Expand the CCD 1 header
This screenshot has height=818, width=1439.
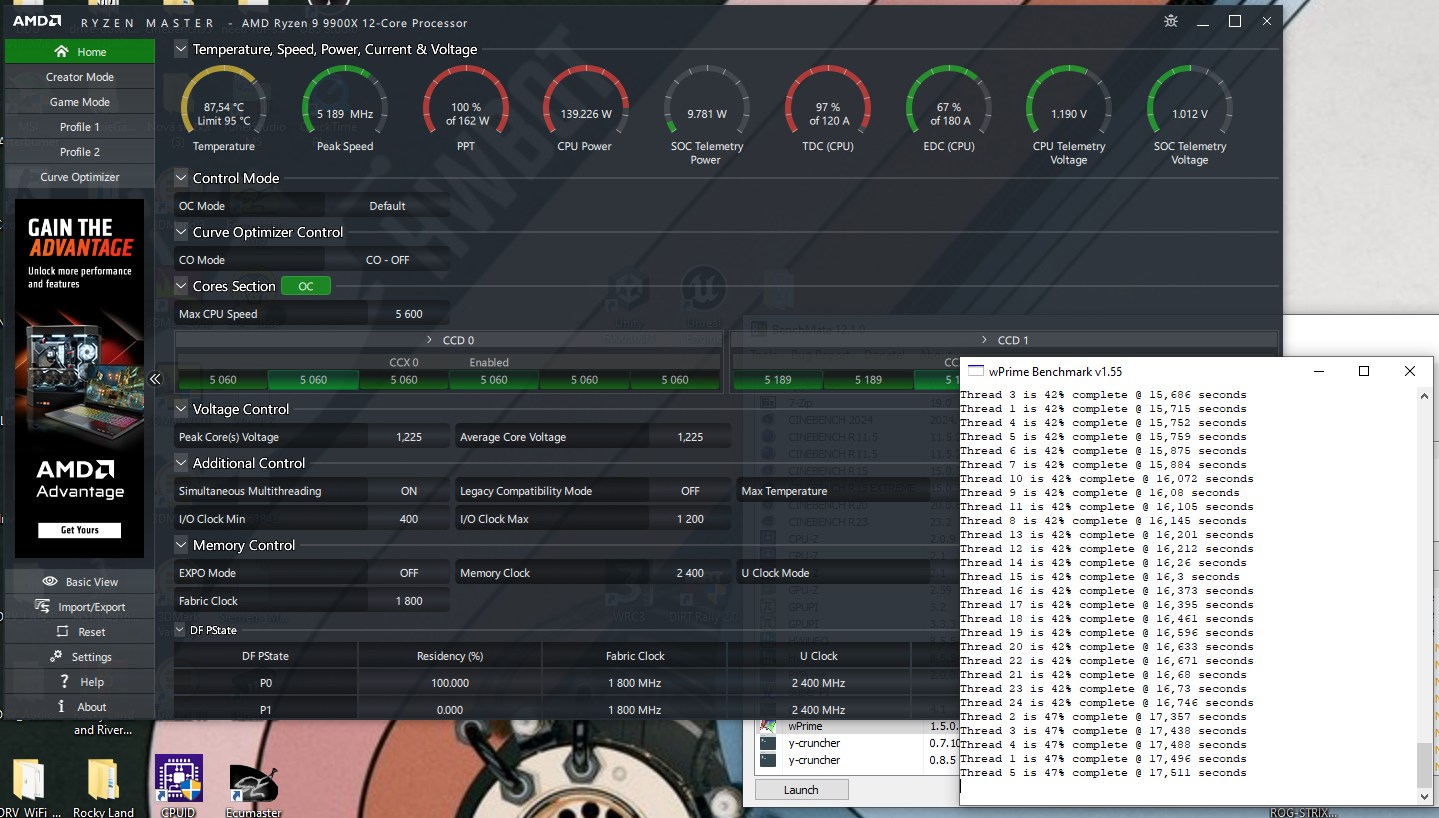pyautogui.click(x=1004, y=340)
